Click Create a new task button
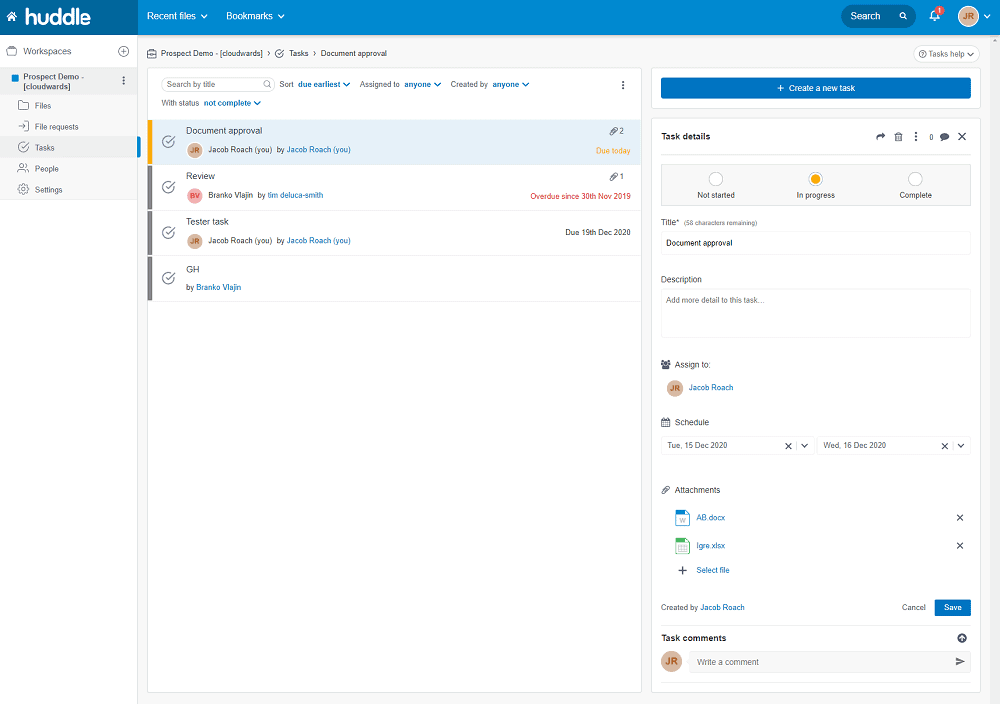The height and width of the screenshot is (704, 1000). point(815,88)
